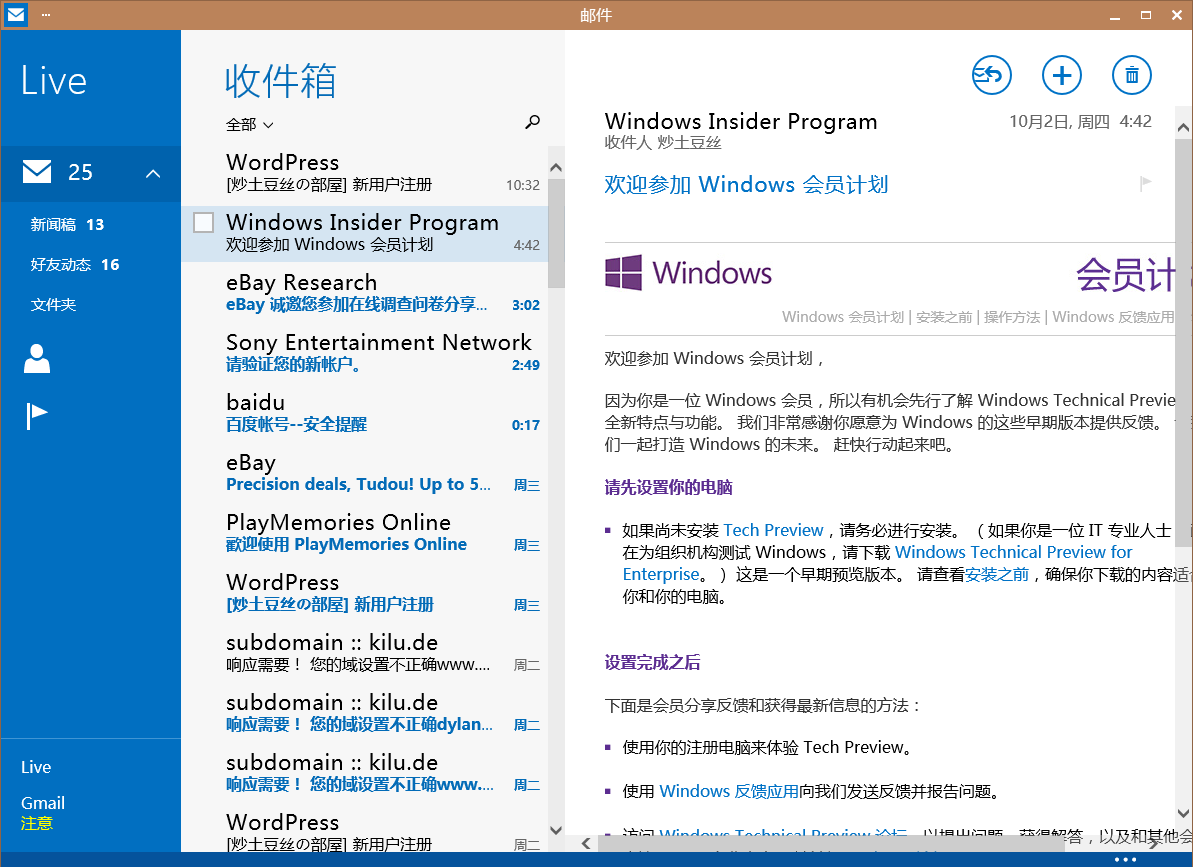Viewport: 1193px width, 867px height.
Task: Click the mail envelope icon showing 25
Action: (x=37, y=173)
